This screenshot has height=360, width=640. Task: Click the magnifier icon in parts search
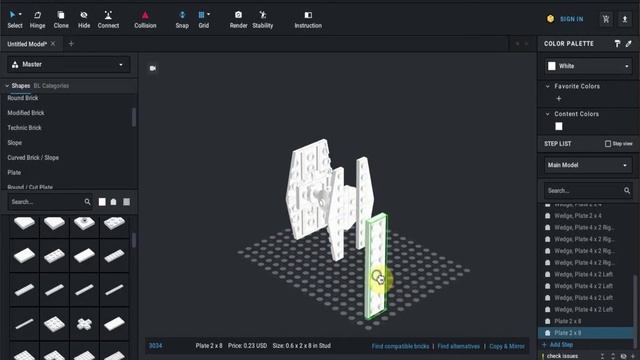click(x=87, y=202)
